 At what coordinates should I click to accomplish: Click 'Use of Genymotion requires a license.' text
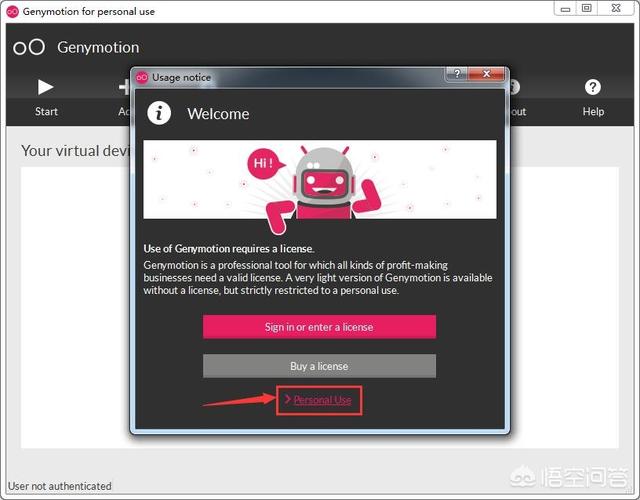(x=229, y=249)
